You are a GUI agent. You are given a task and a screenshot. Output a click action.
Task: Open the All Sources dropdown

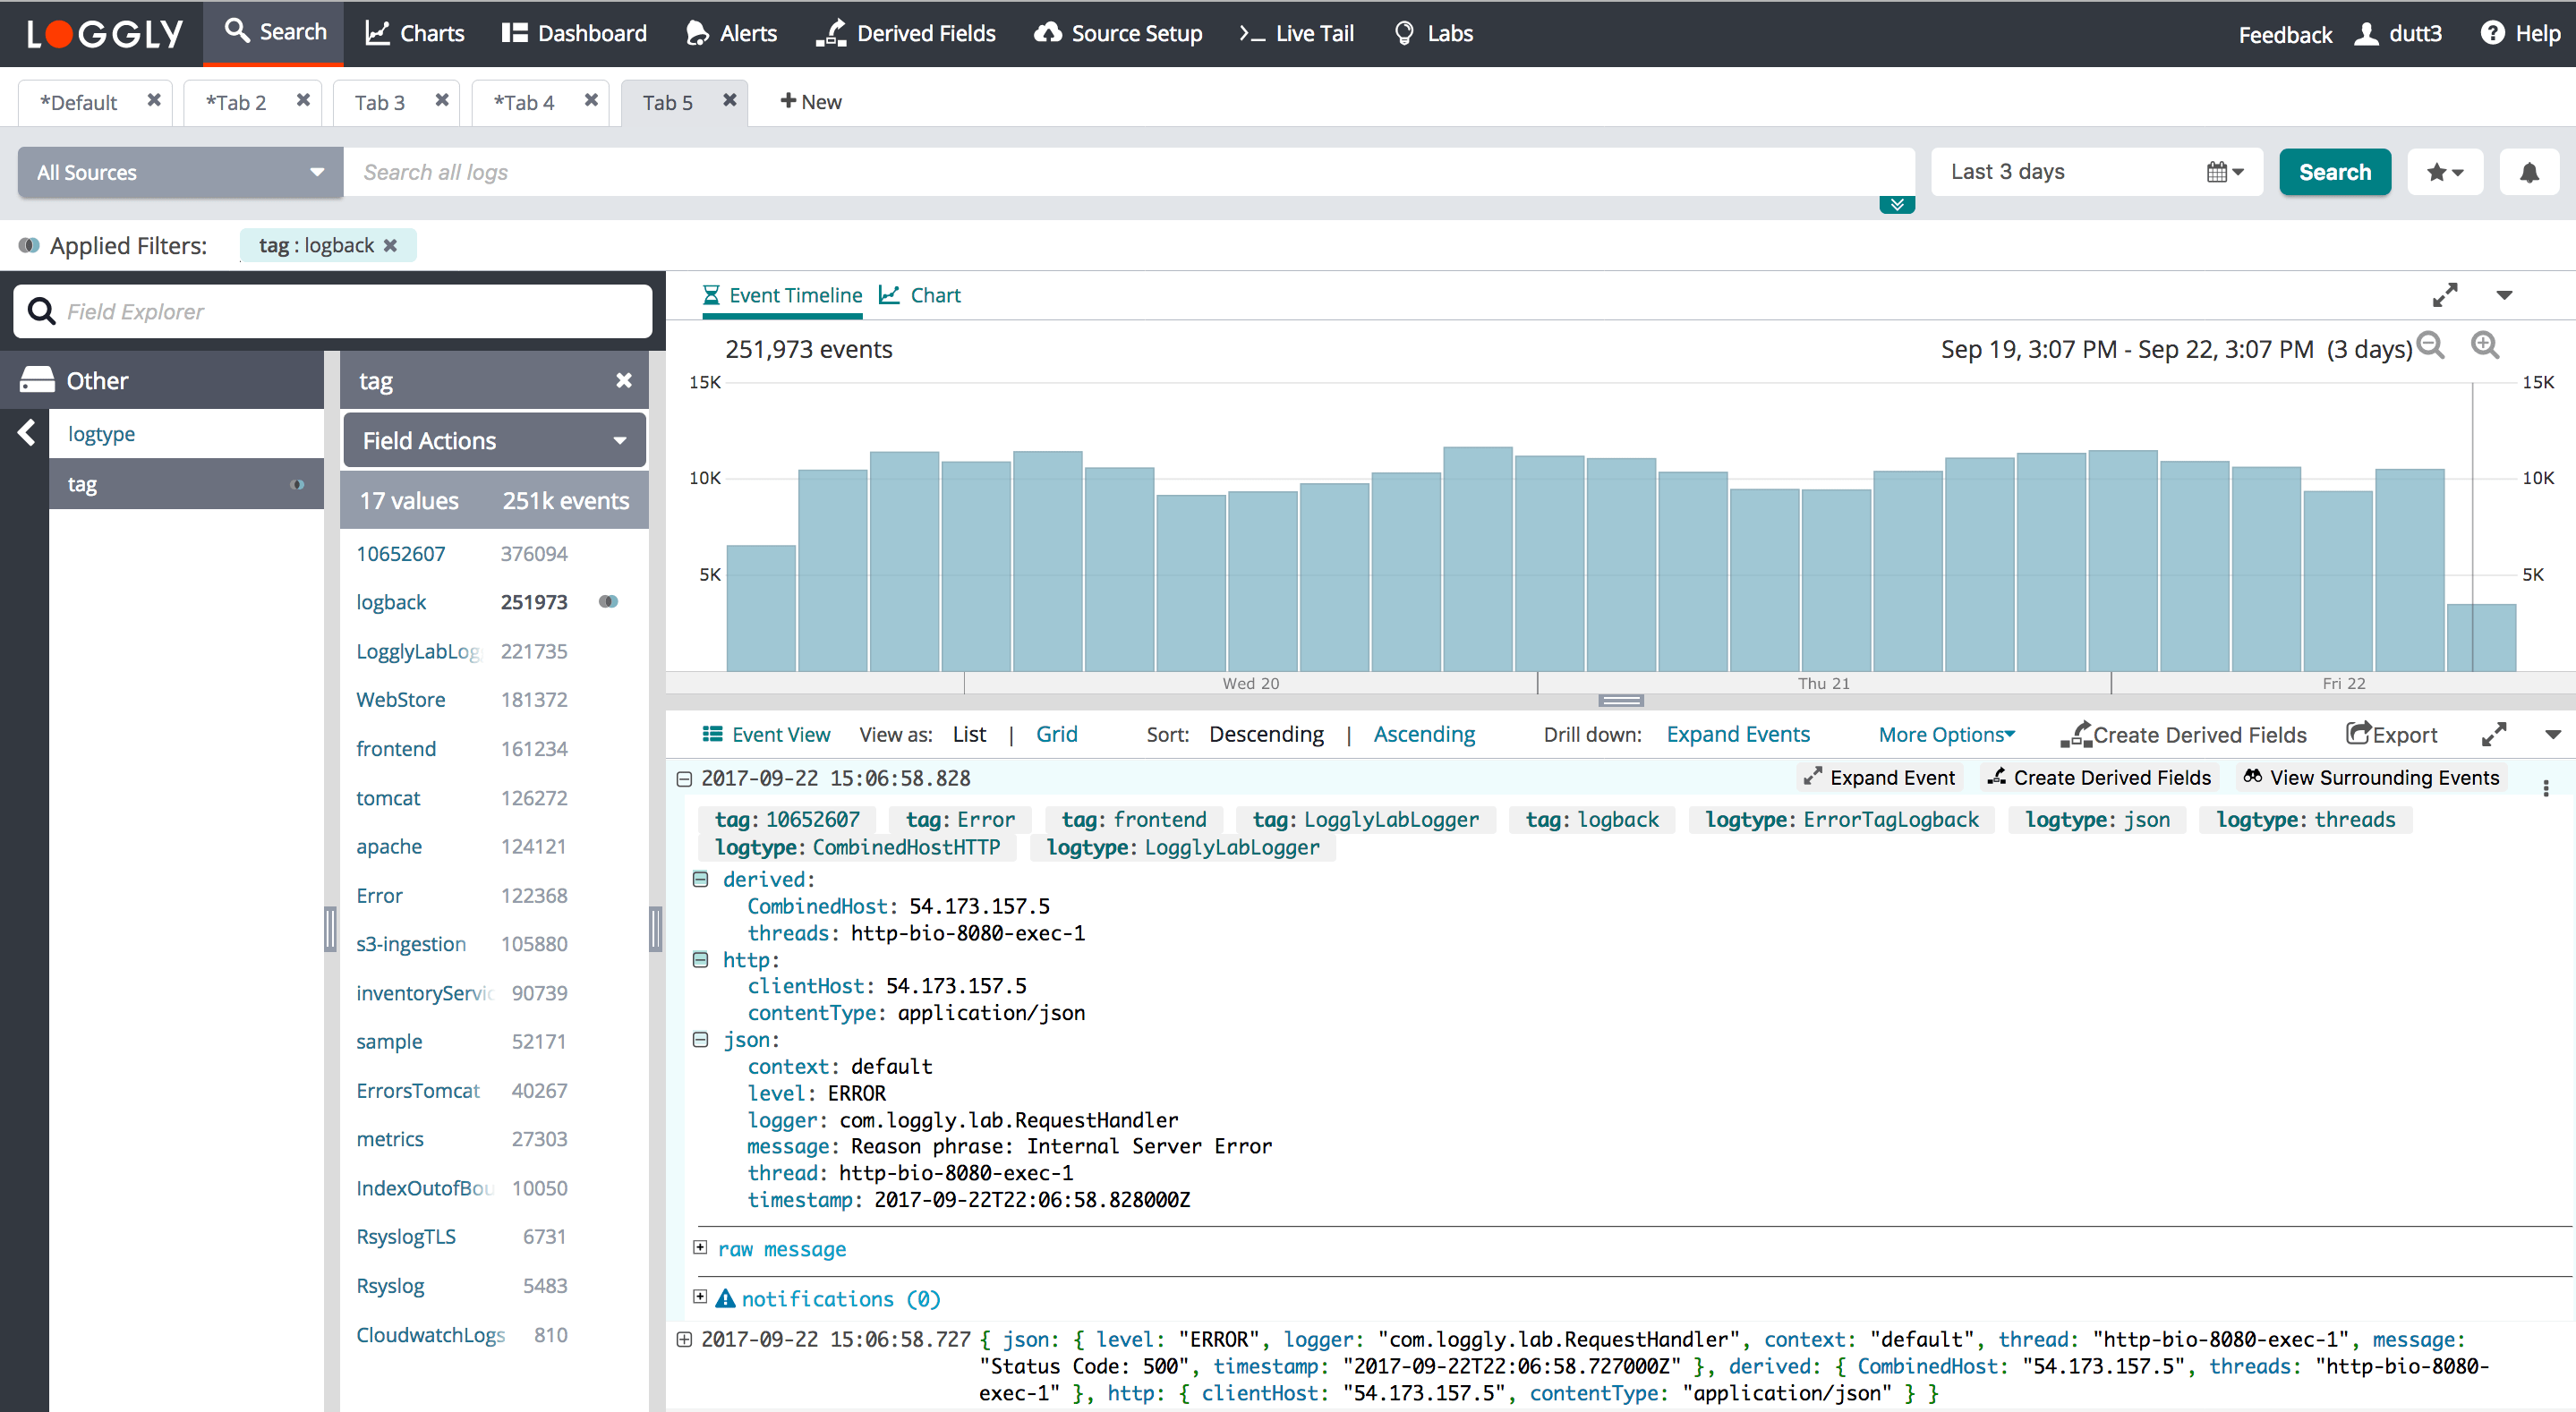(180, 173)
